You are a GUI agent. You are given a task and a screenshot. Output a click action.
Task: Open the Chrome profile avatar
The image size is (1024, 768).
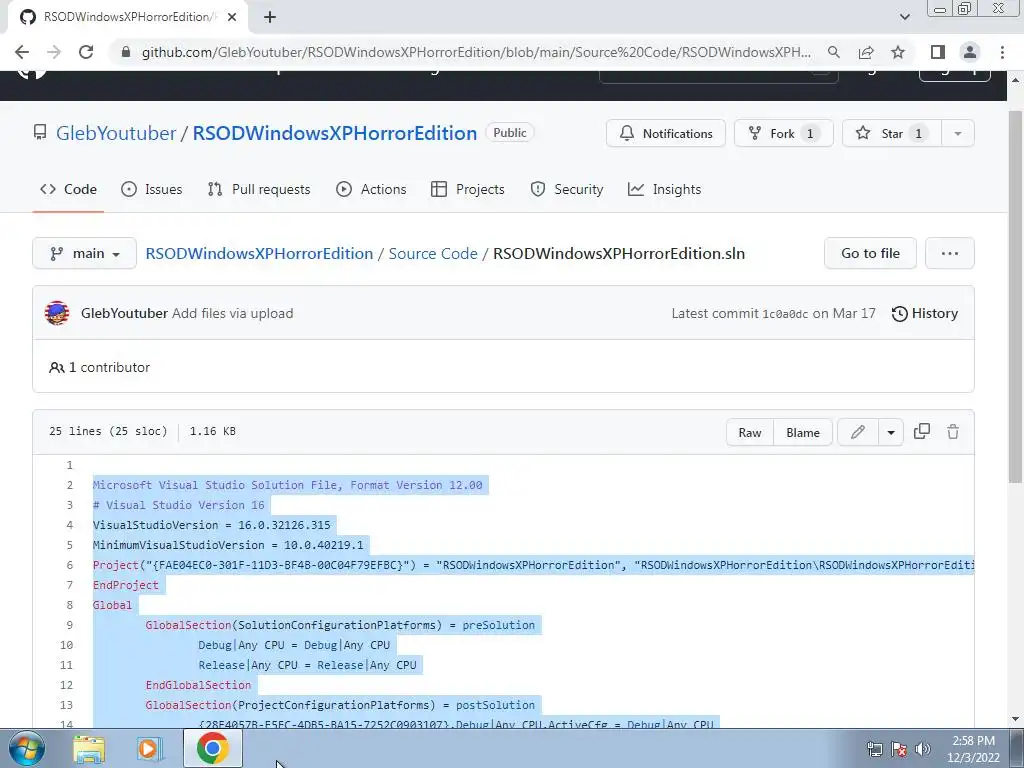point(970,52)
